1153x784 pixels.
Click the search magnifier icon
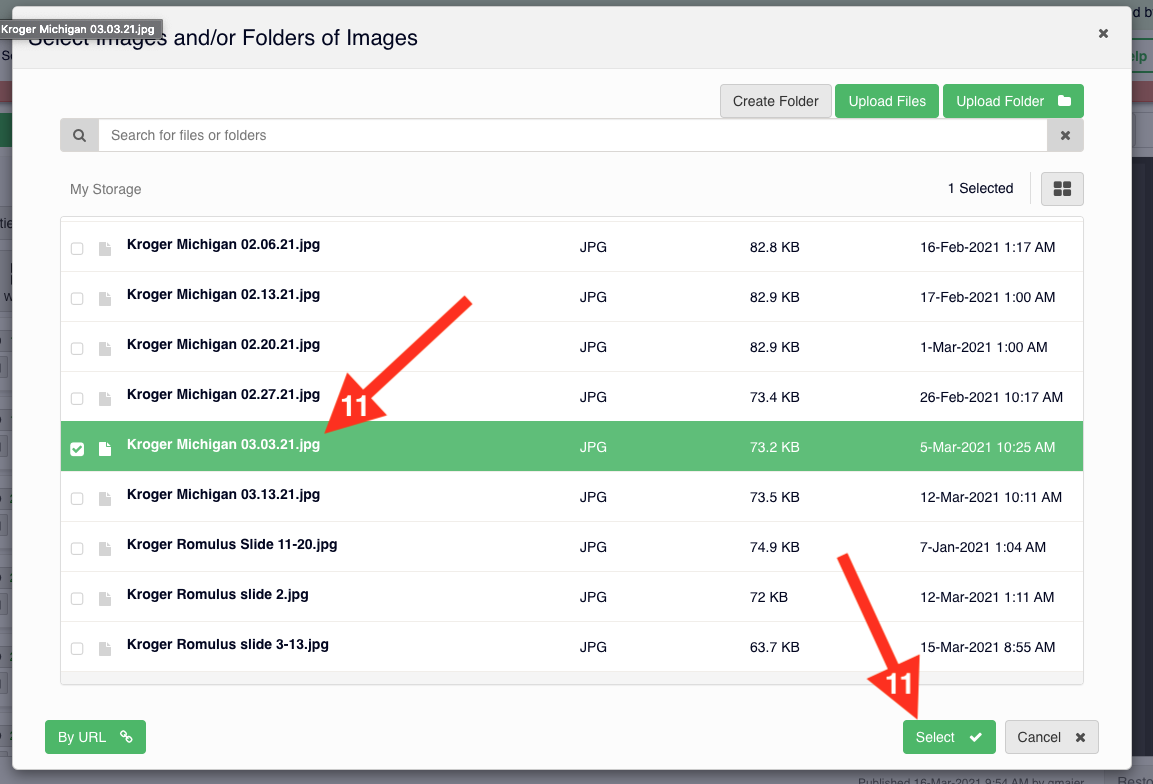click(79, 135)
